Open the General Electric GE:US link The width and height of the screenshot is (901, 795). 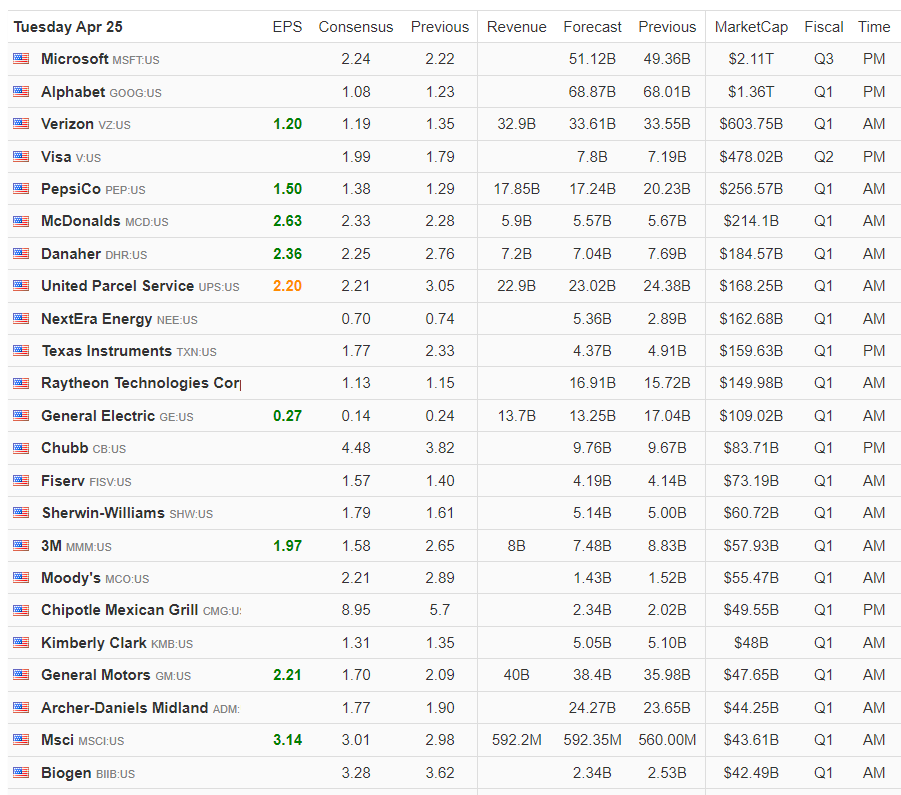pyautogui.click(x=117, y=416)
